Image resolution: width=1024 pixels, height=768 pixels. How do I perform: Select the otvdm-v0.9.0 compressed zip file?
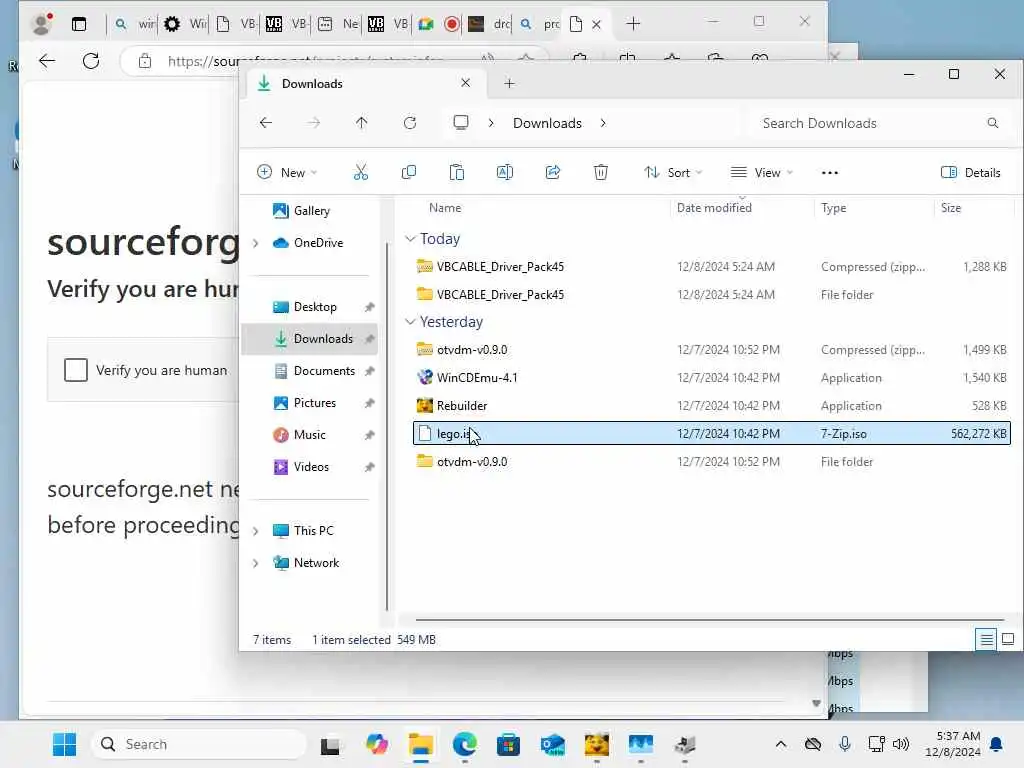click(712, 350)
